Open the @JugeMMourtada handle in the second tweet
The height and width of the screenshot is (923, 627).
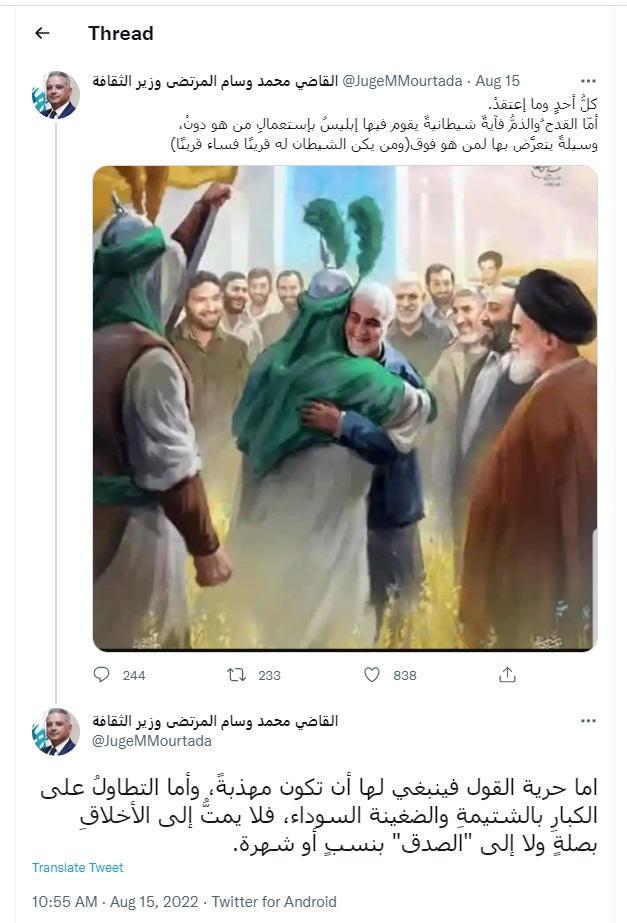(152, 741)
